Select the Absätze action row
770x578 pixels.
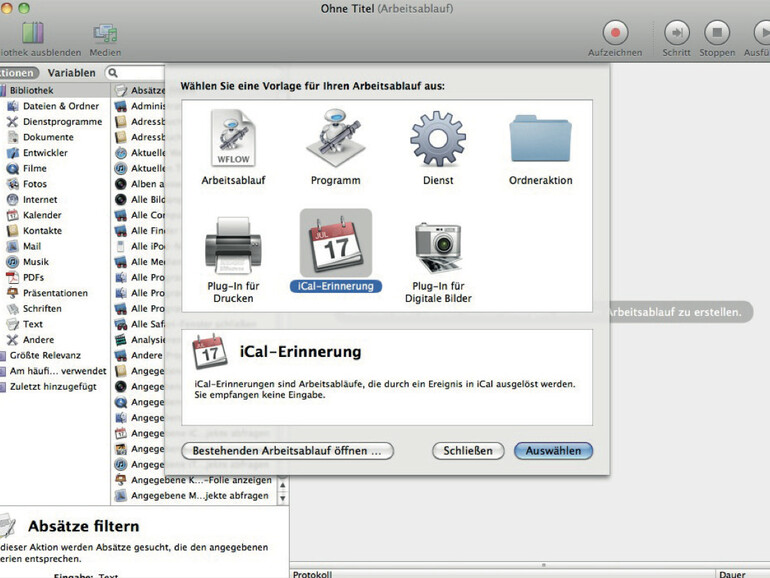139,90
